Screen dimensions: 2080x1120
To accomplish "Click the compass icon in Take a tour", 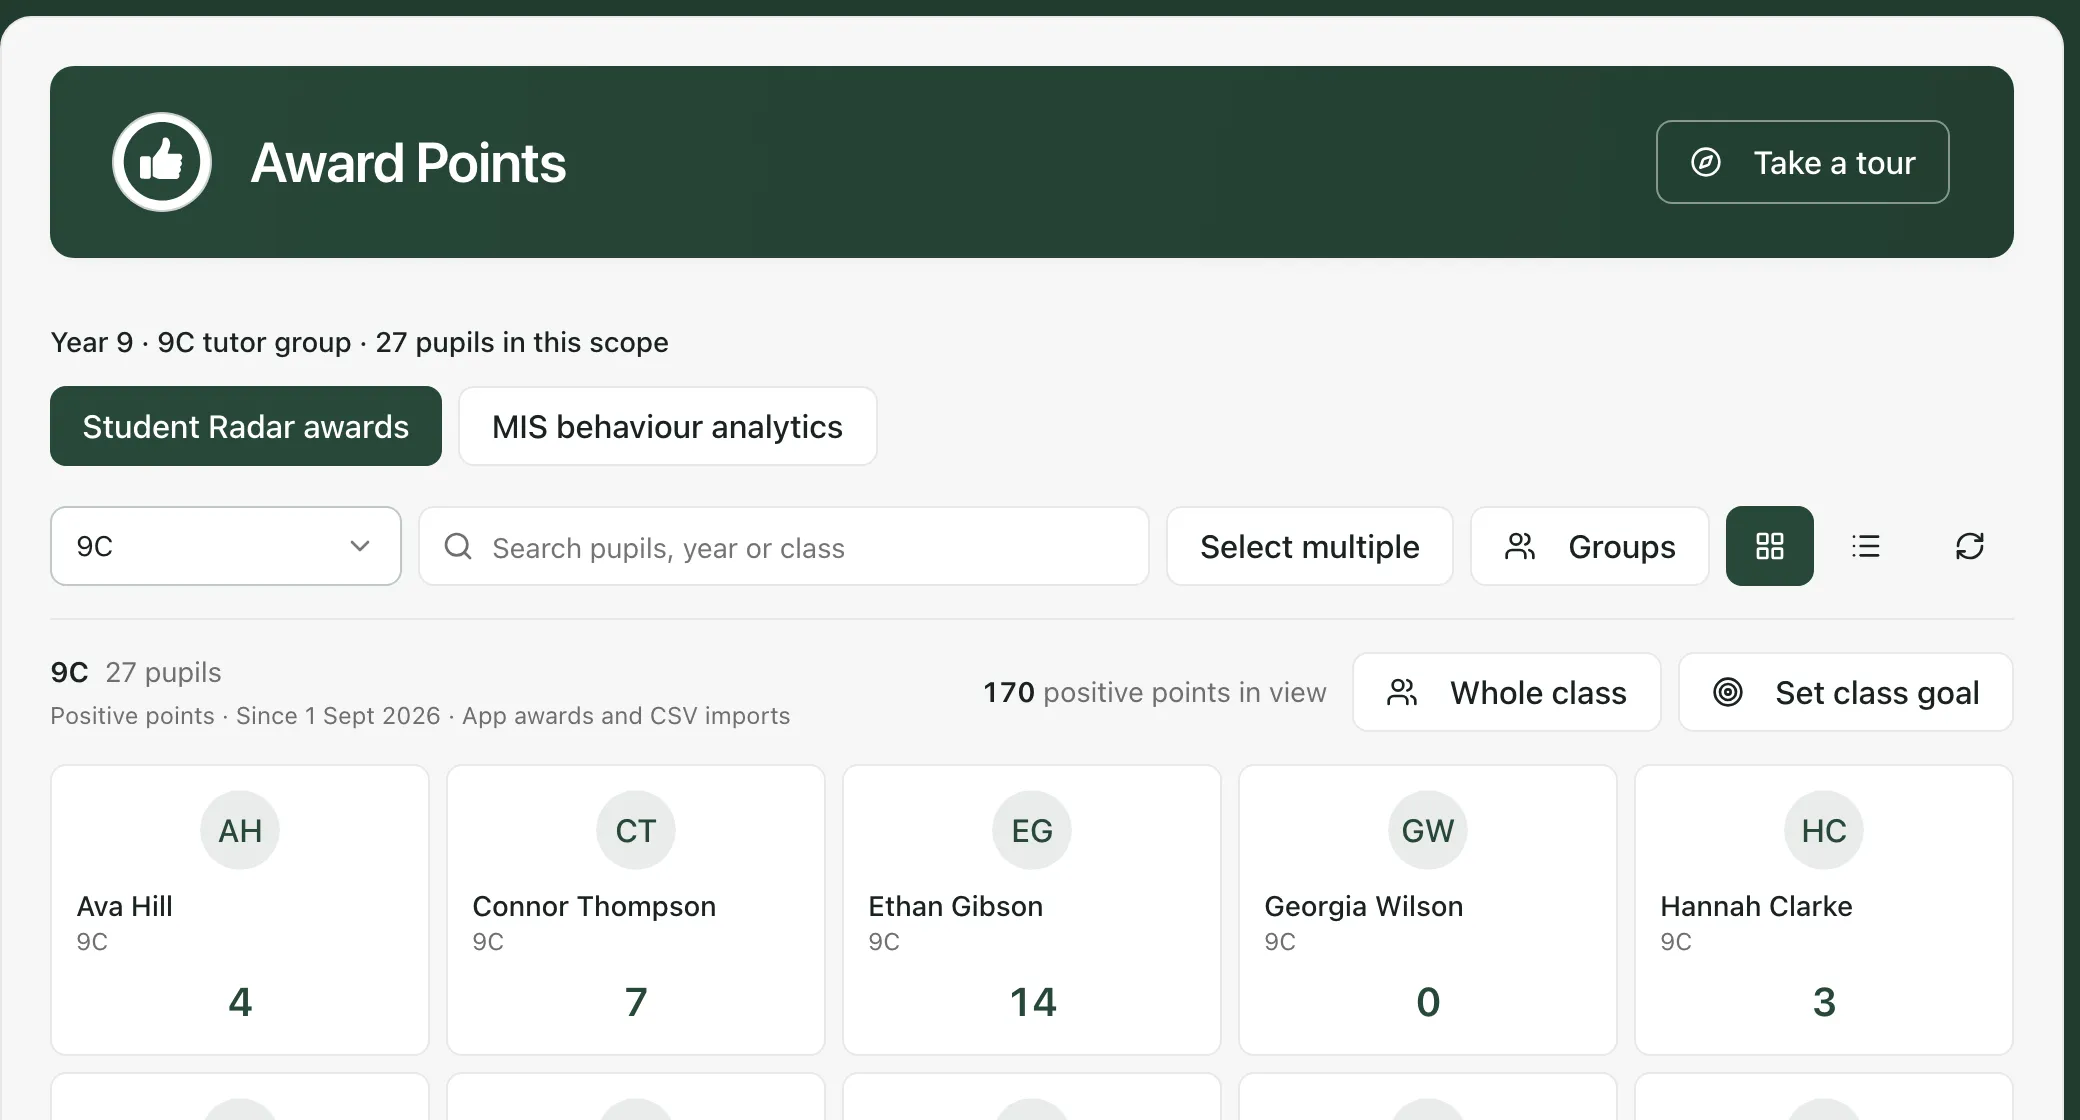I will 1706,162.
